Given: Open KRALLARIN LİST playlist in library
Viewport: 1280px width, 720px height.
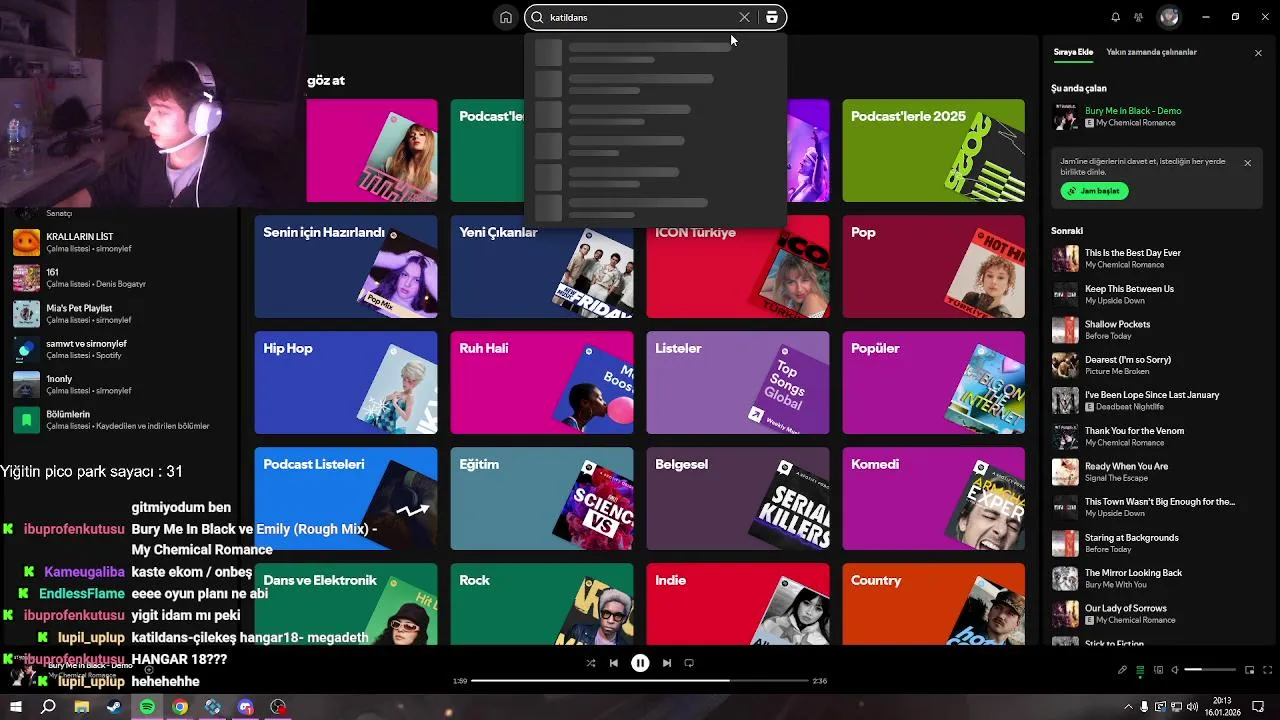Looking at the screenshot, I should (120, 242).
